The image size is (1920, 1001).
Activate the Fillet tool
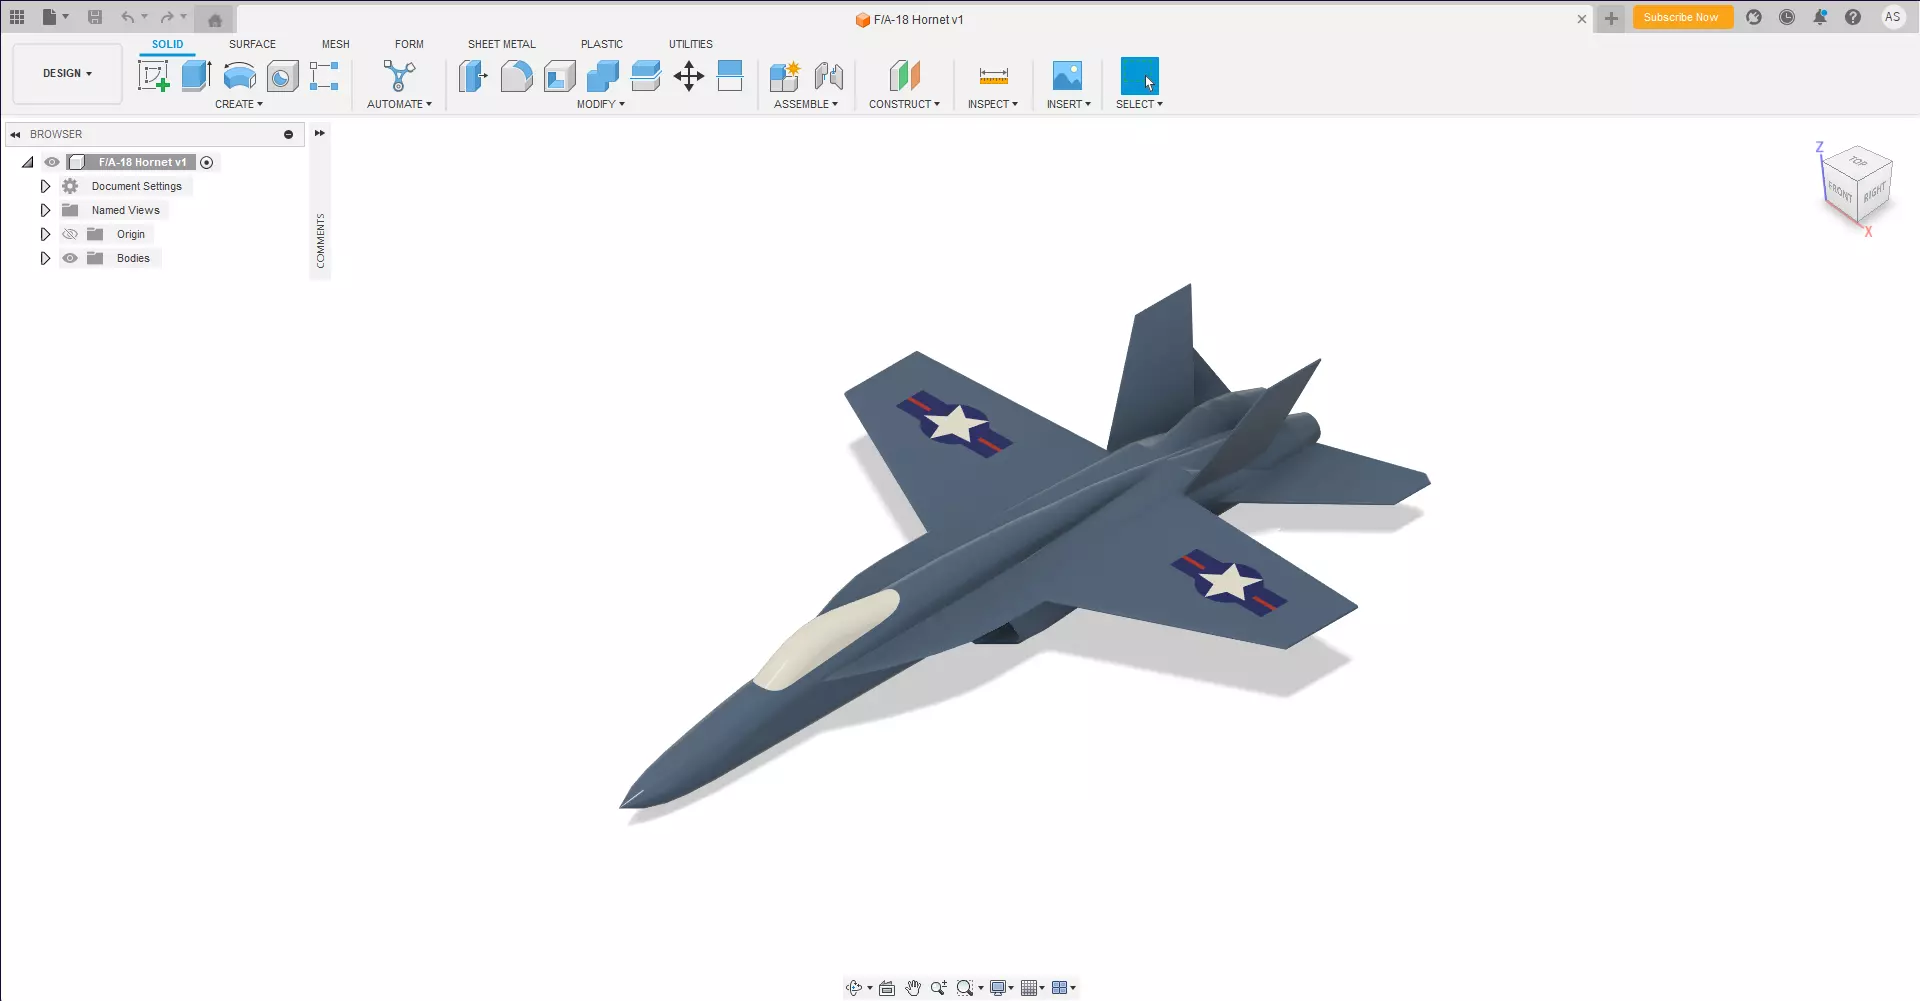(517, 76)
